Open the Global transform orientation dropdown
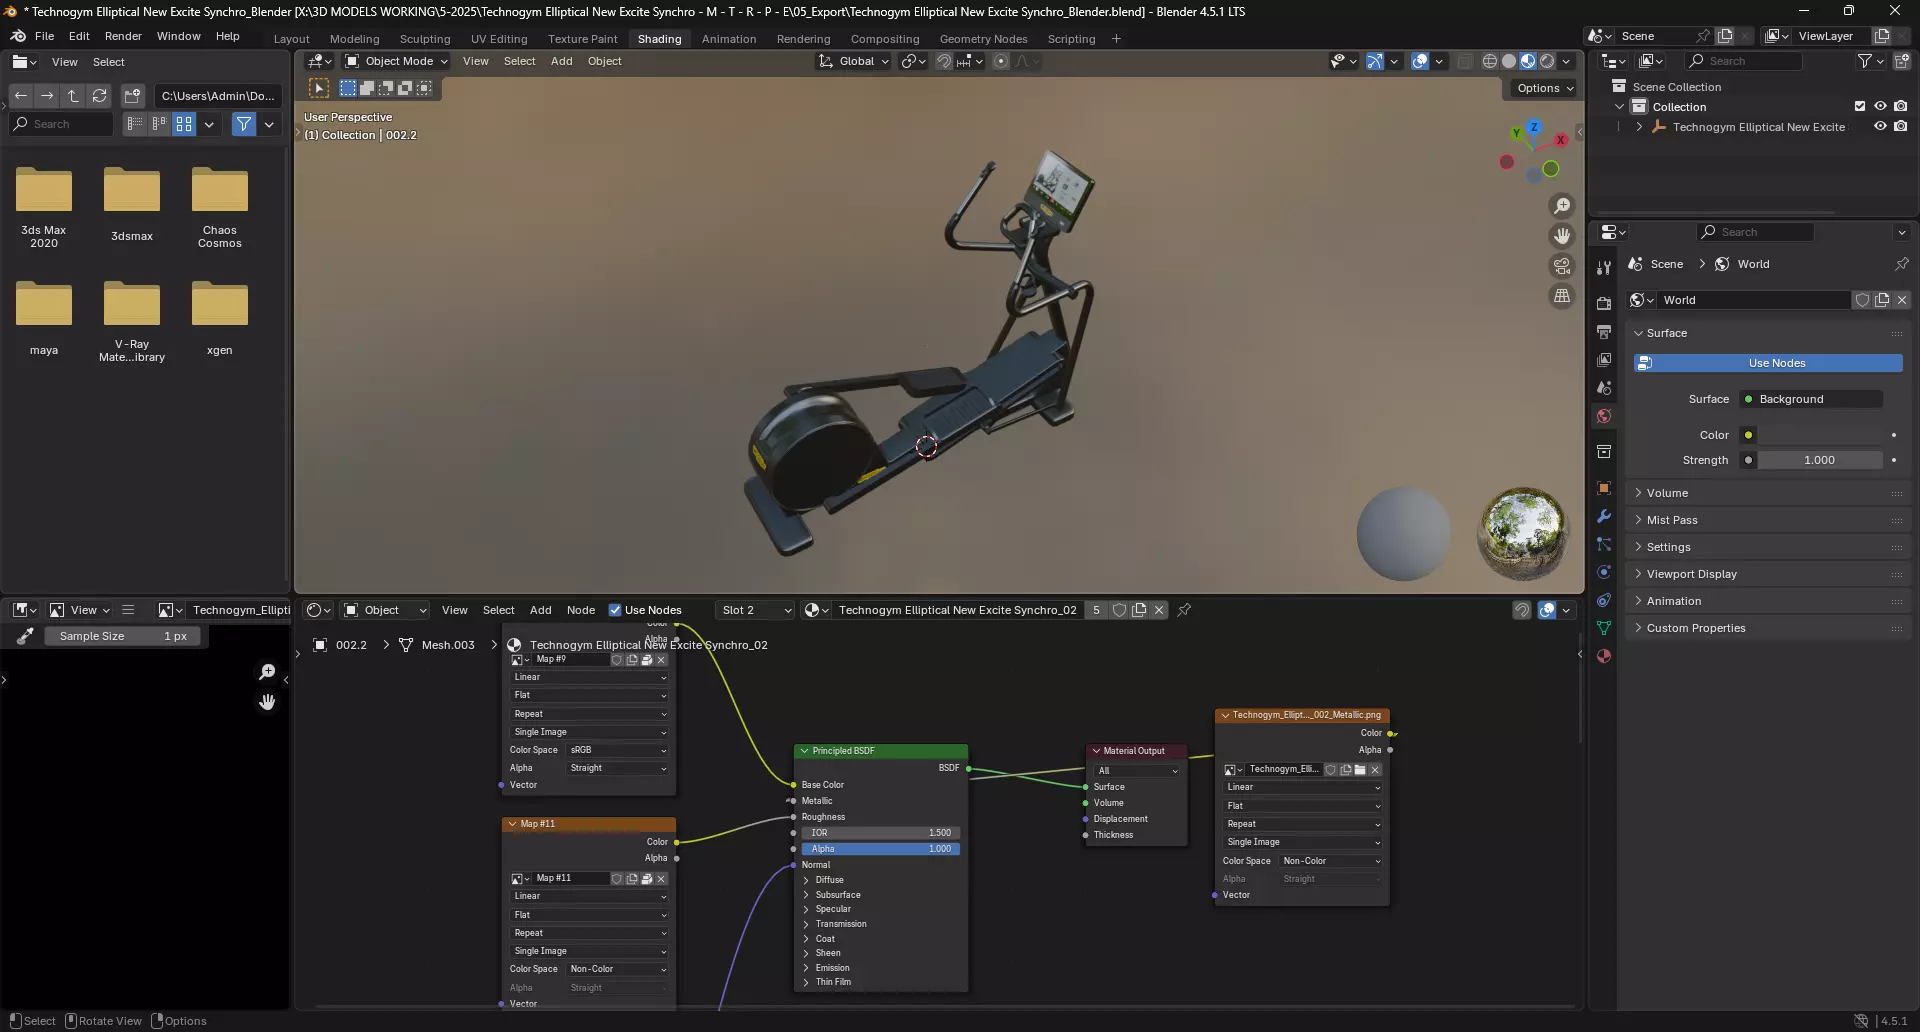Viewport: 1920px width, 1032px height. 853,61
